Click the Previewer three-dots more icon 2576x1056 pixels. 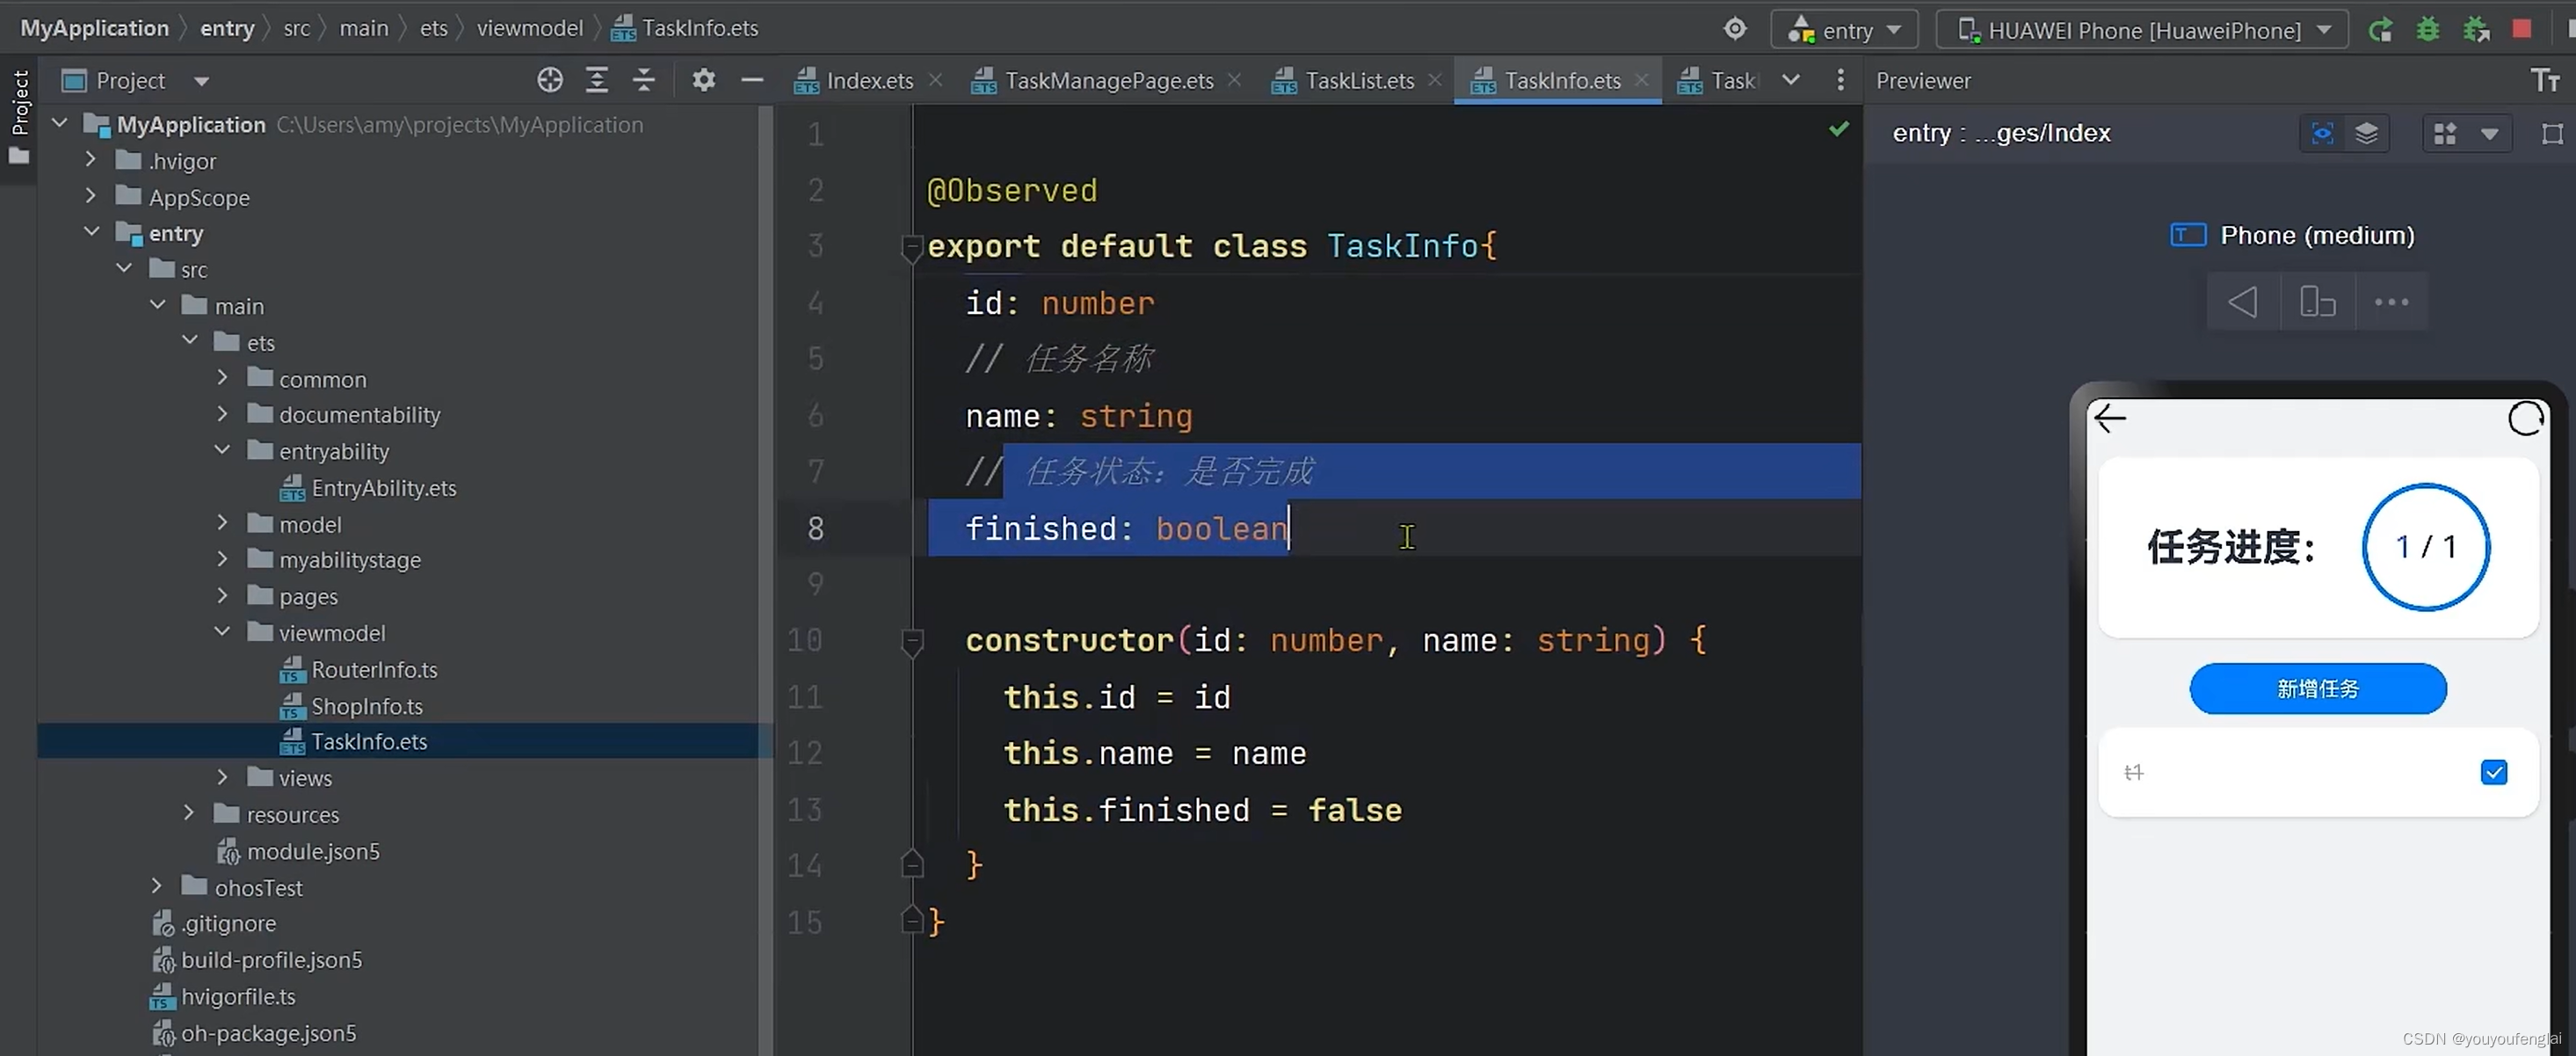click(x=2391, y=302)
